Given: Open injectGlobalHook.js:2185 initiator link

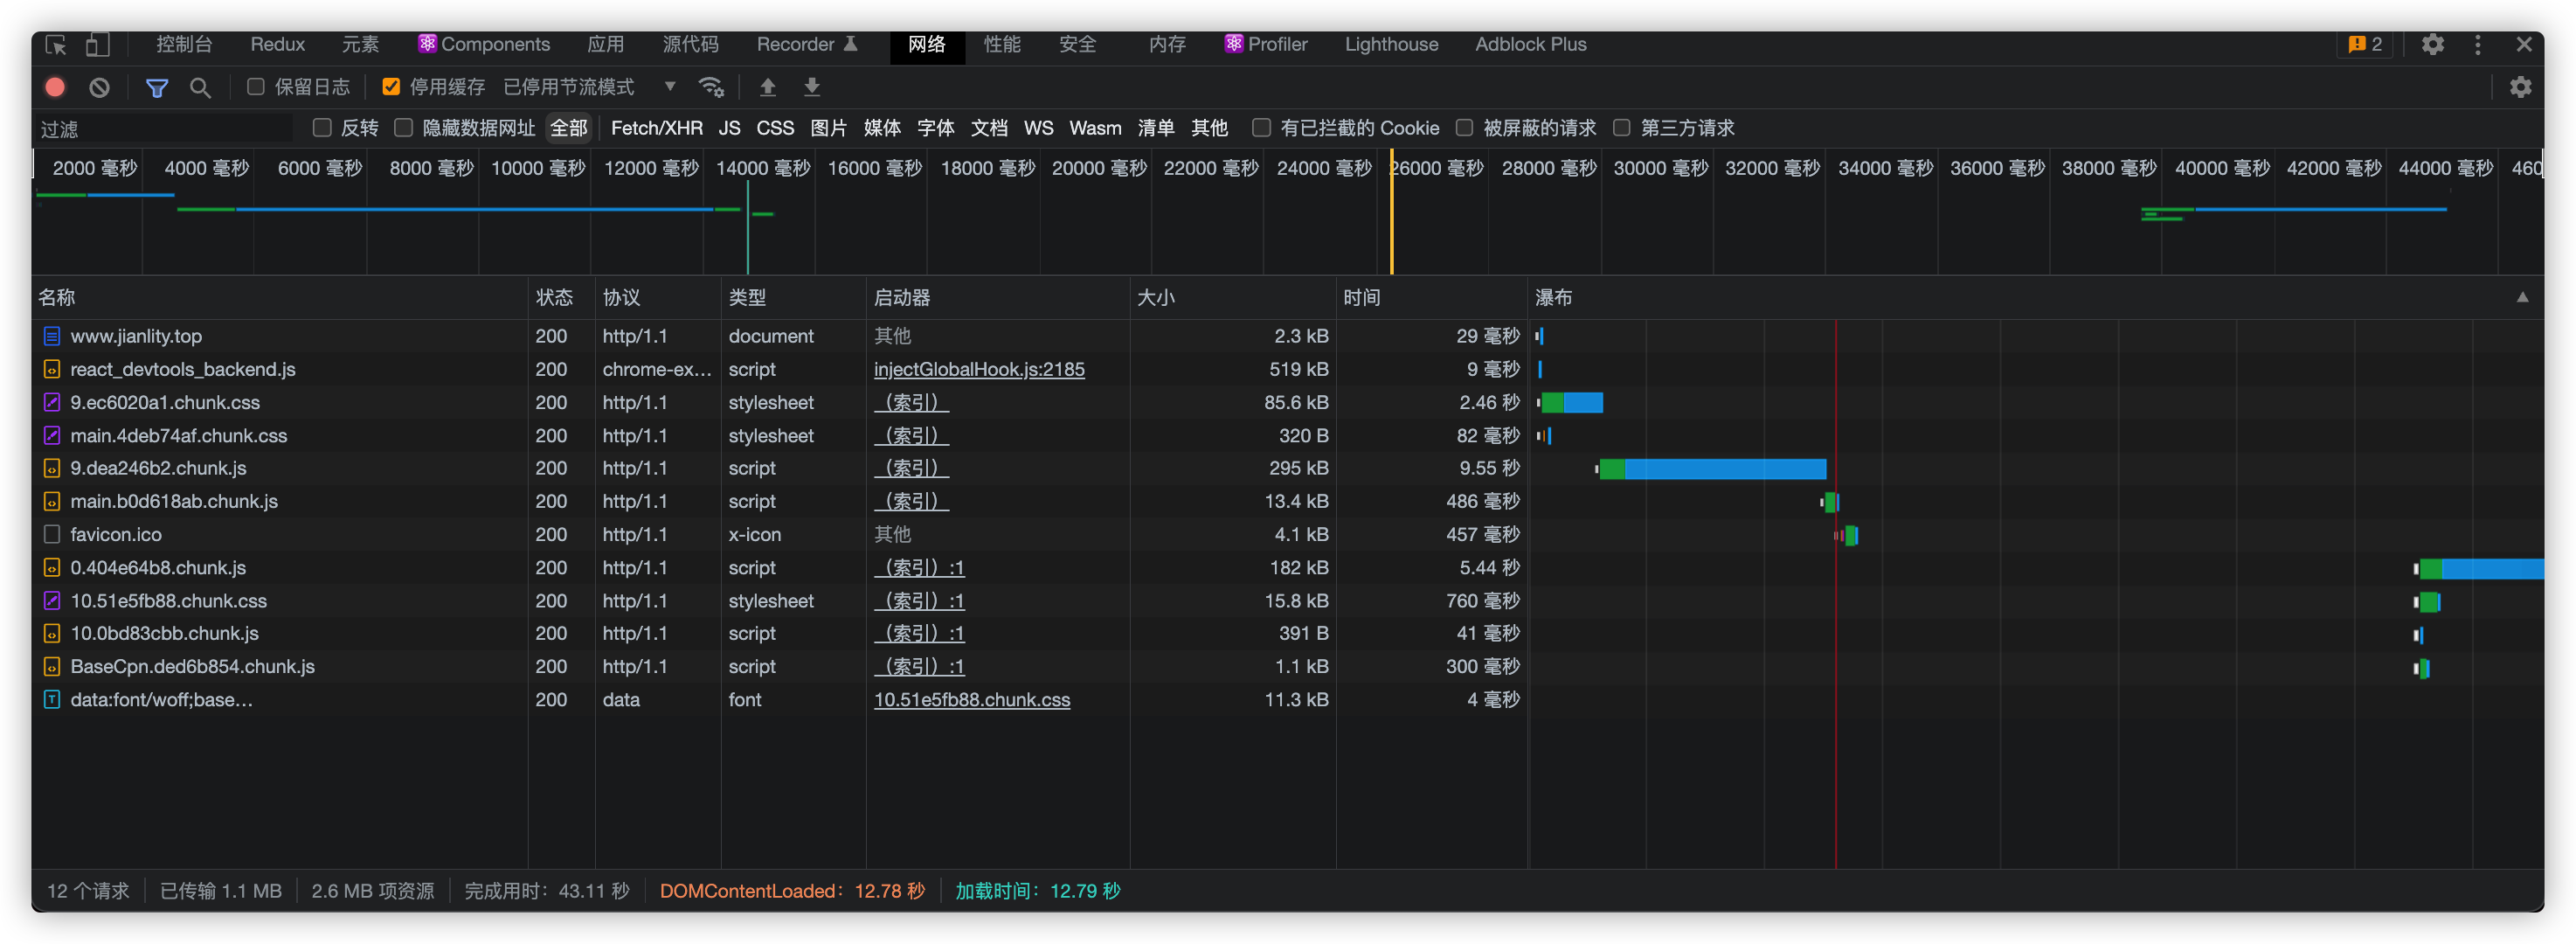Looking at the screenshot, I should [x=978, y=369].
